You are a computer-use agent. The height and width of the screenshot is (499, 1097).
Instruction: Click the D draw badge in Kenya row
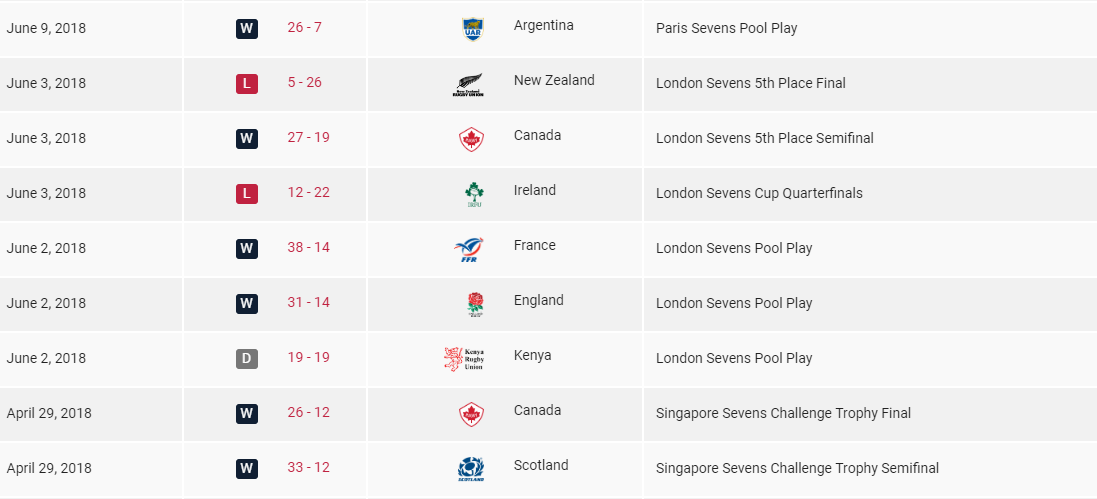coord(247,358)
